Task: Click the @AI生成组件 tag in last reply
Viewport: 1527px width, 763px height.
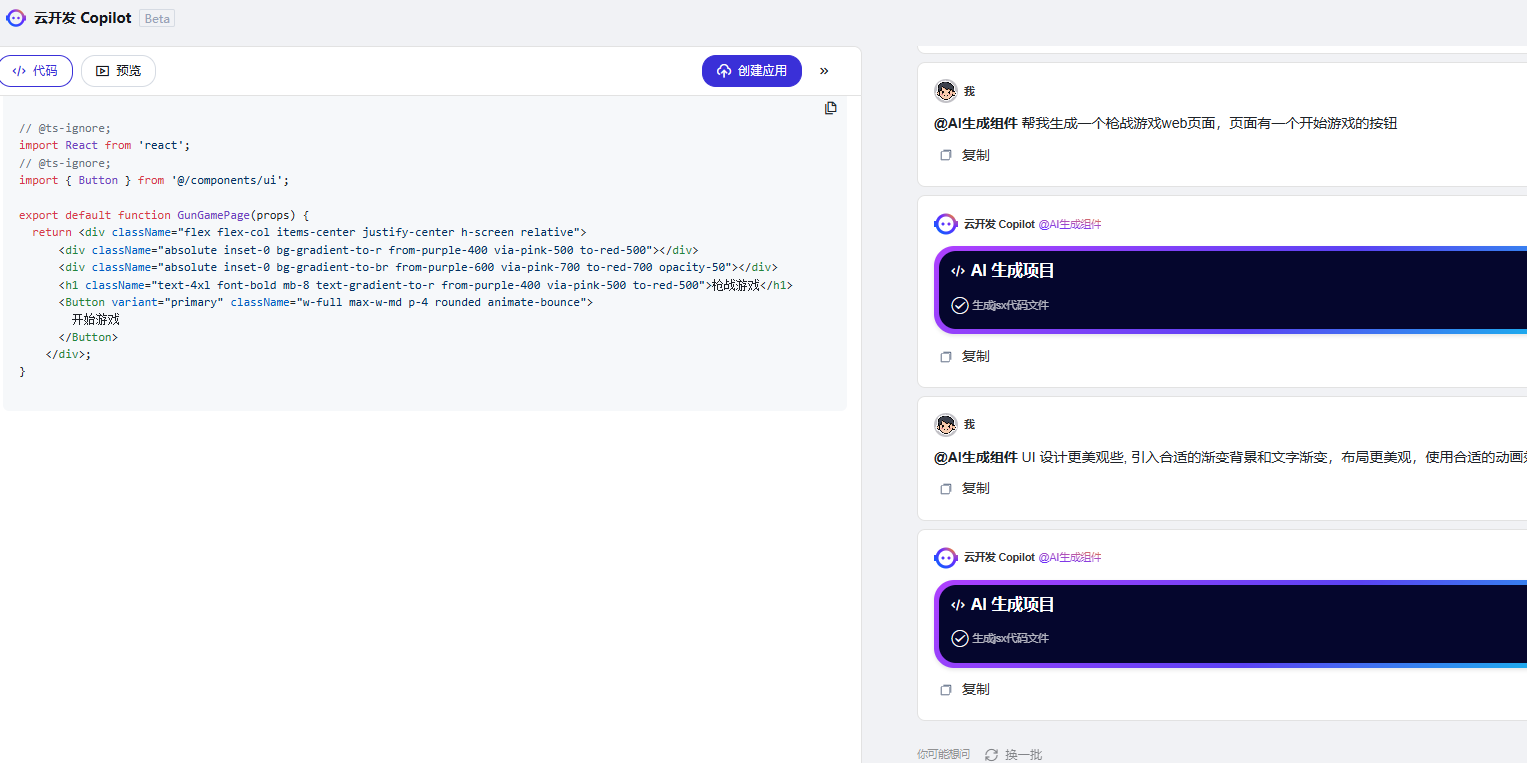Action: pos(1070,557)
